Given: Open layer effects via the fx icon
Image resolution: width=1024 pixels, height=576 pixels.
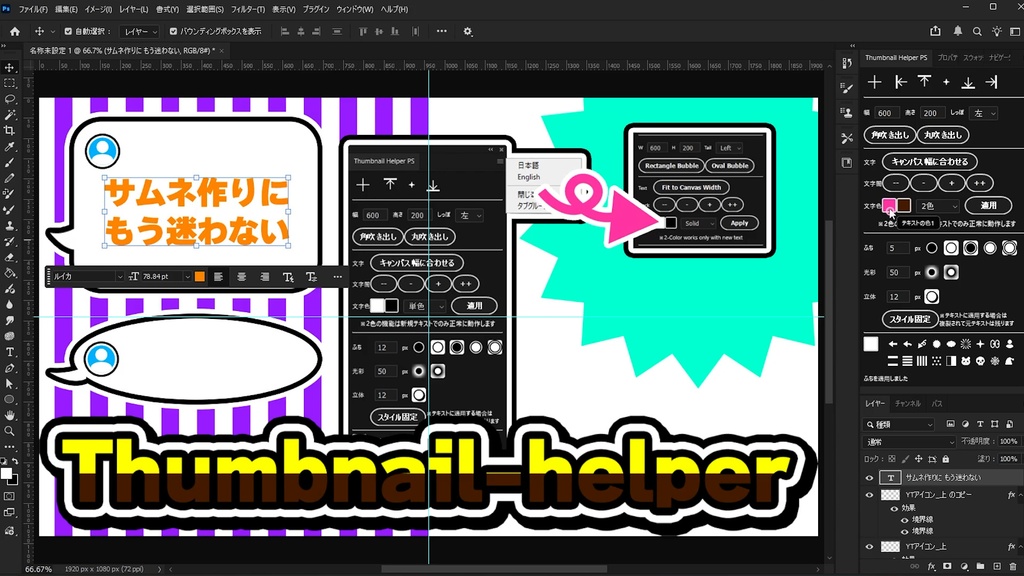Looking at the screenshot, I should (x=931, y=566).
